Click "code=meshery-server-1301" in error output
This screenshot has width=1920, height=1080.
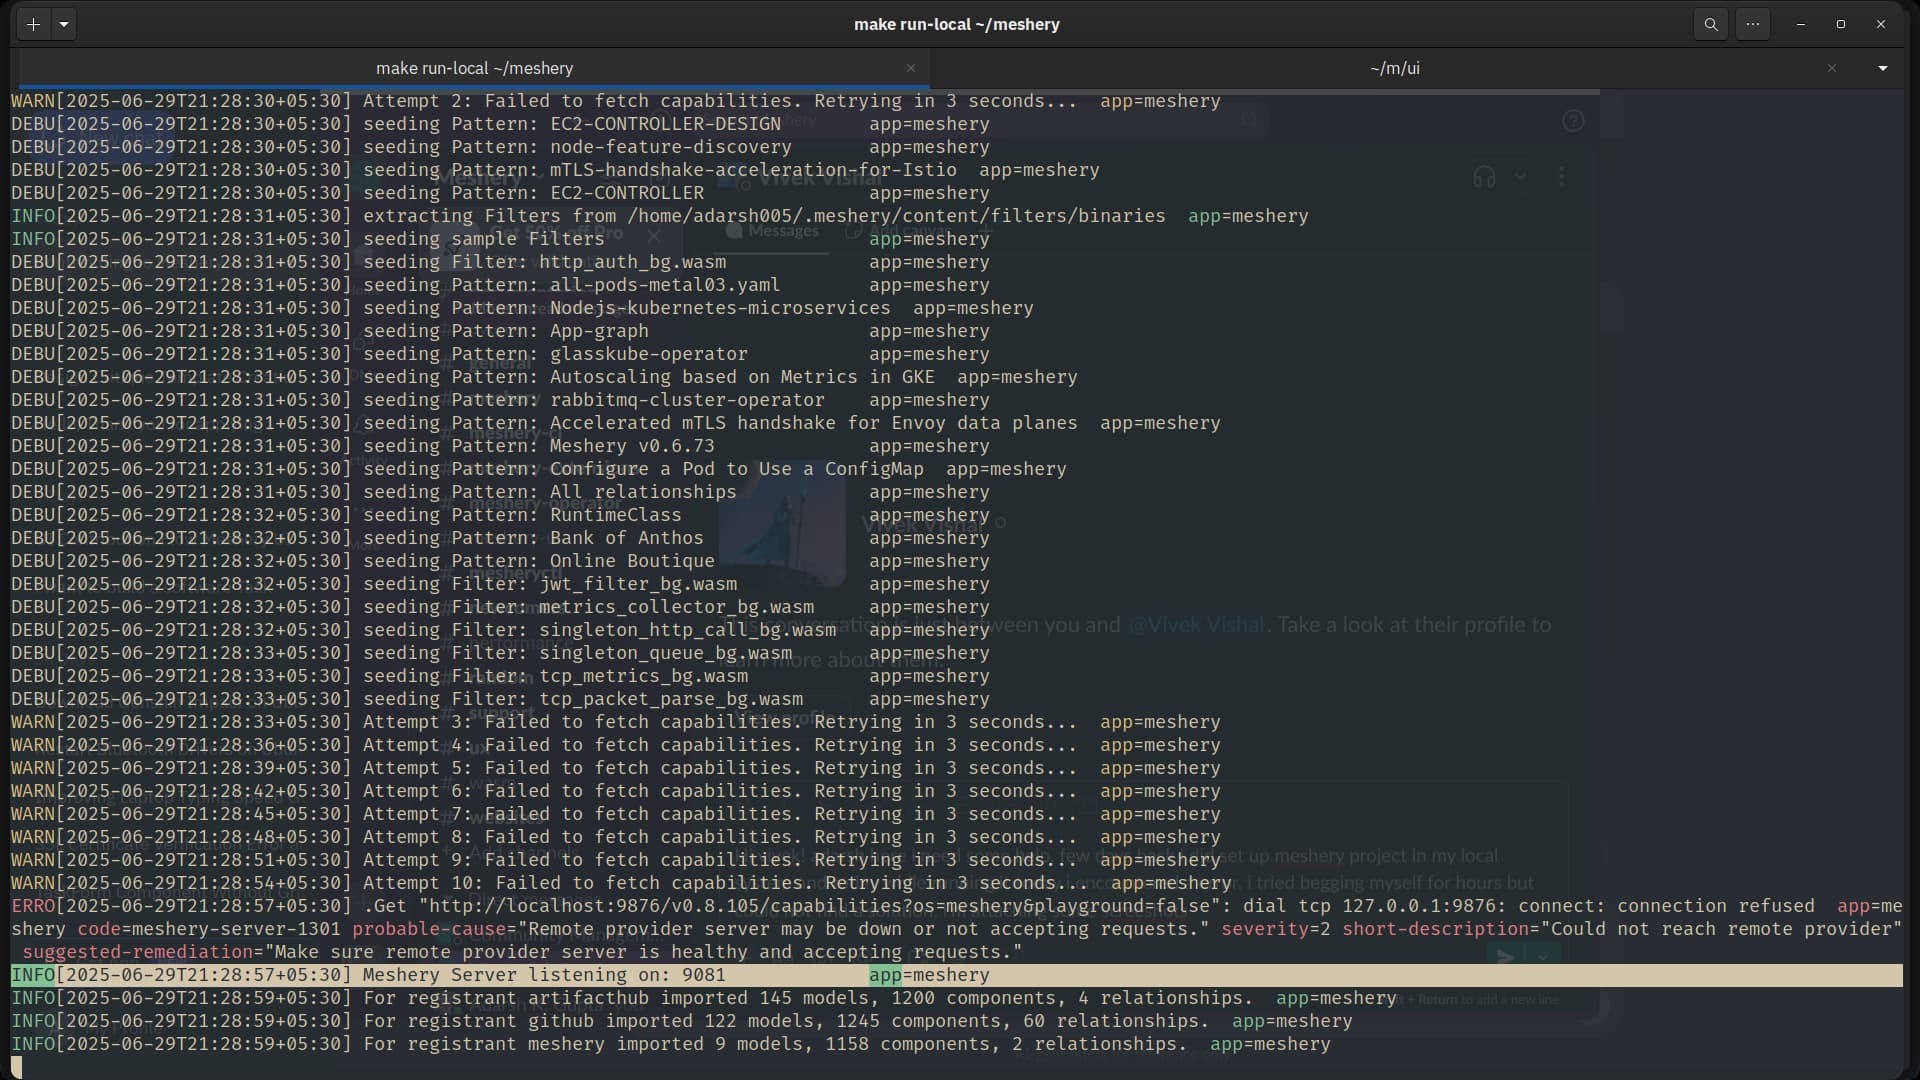209,929
